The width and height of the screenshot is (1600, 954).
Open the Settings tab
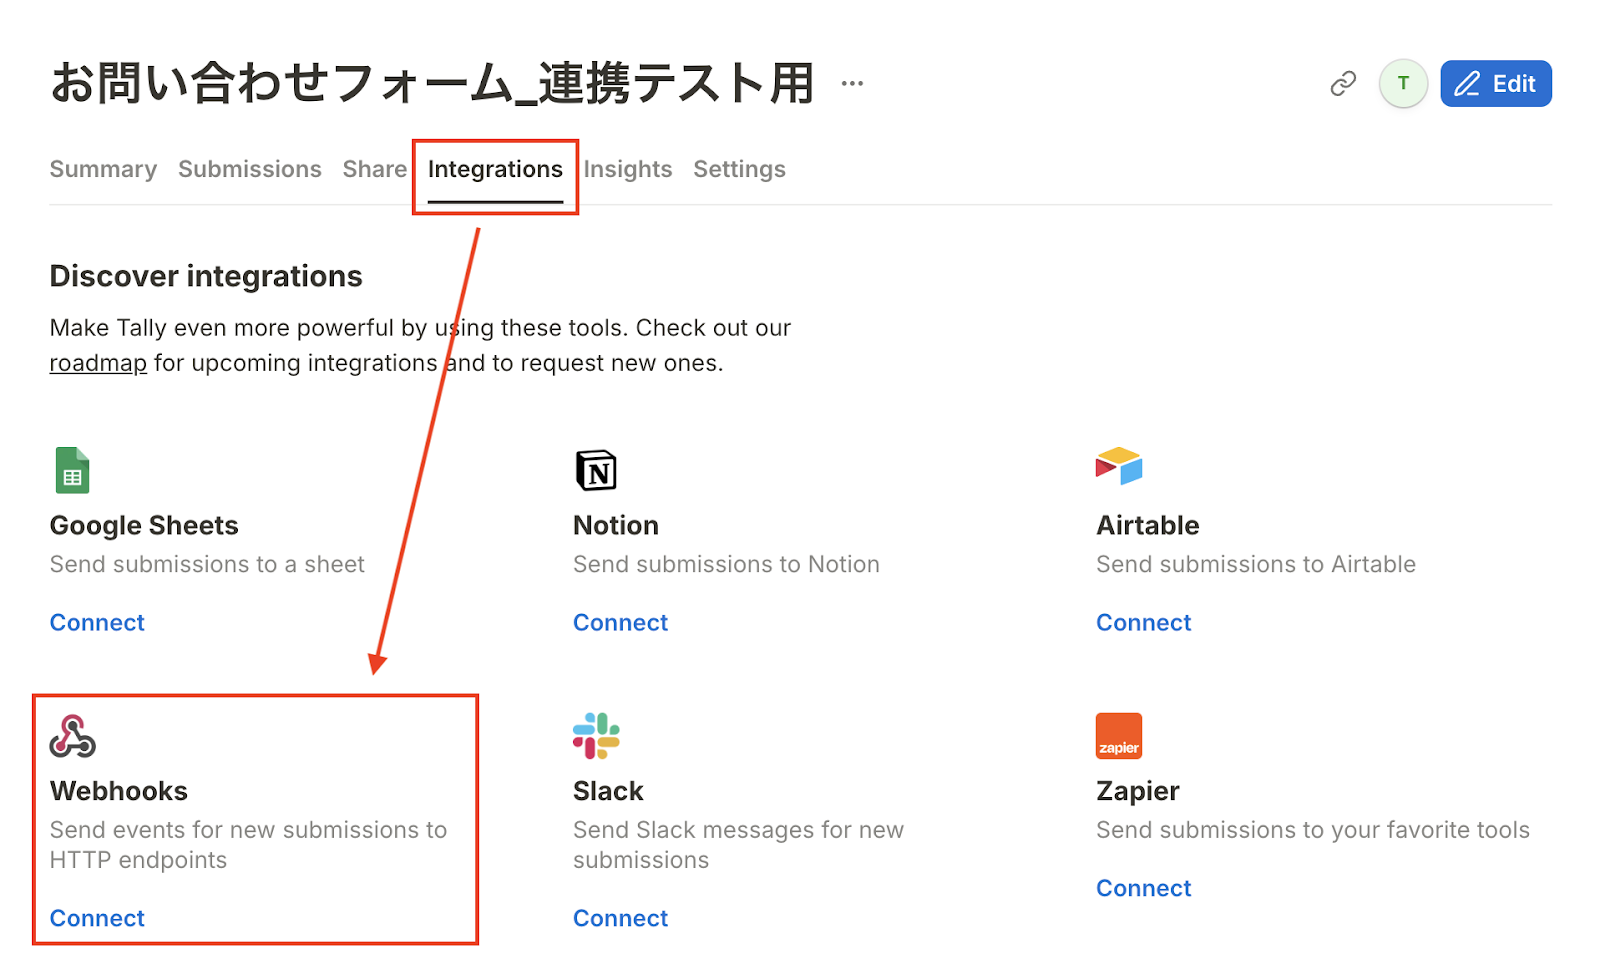740,169
